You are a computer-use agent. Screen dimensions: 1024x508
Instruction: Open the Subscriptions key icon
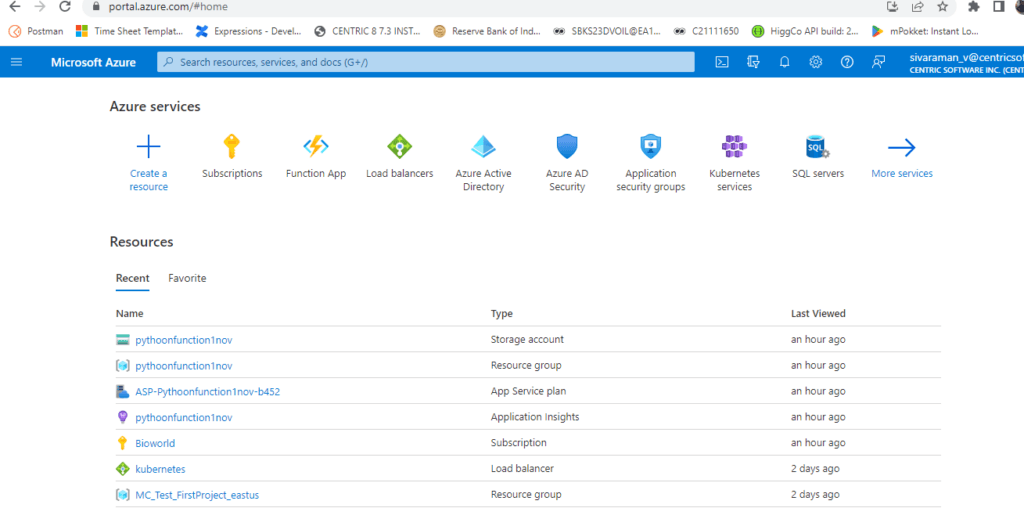click(x=232, y=147)
